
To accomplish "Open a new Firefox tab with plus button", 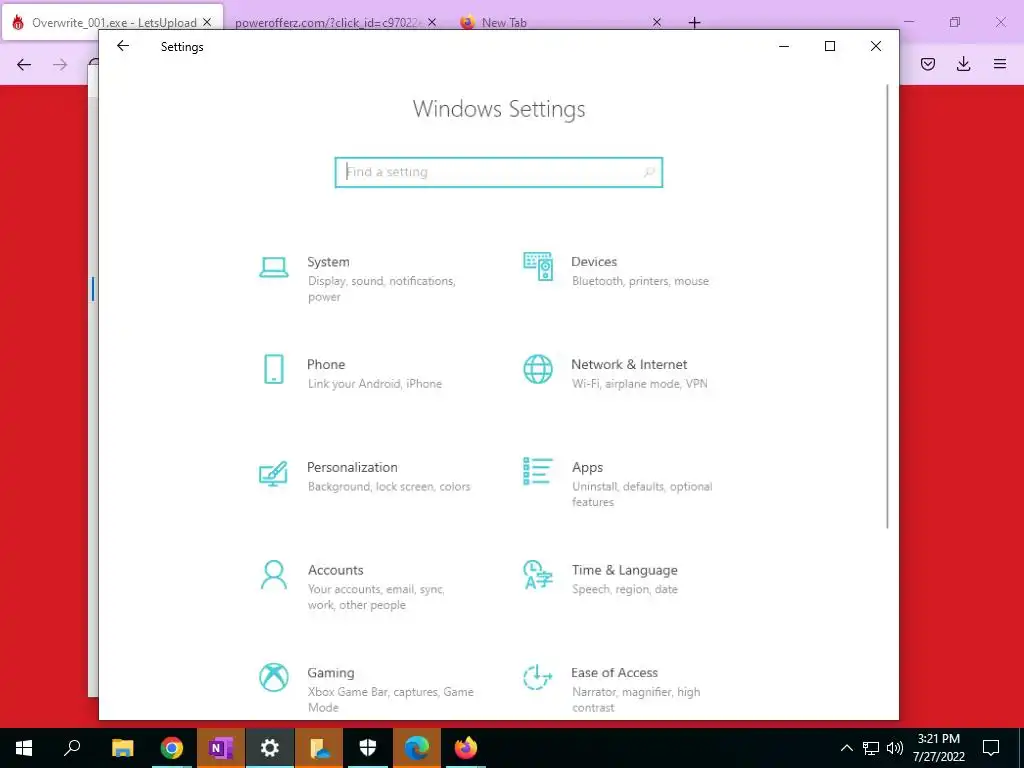I will tap(694, 23).
